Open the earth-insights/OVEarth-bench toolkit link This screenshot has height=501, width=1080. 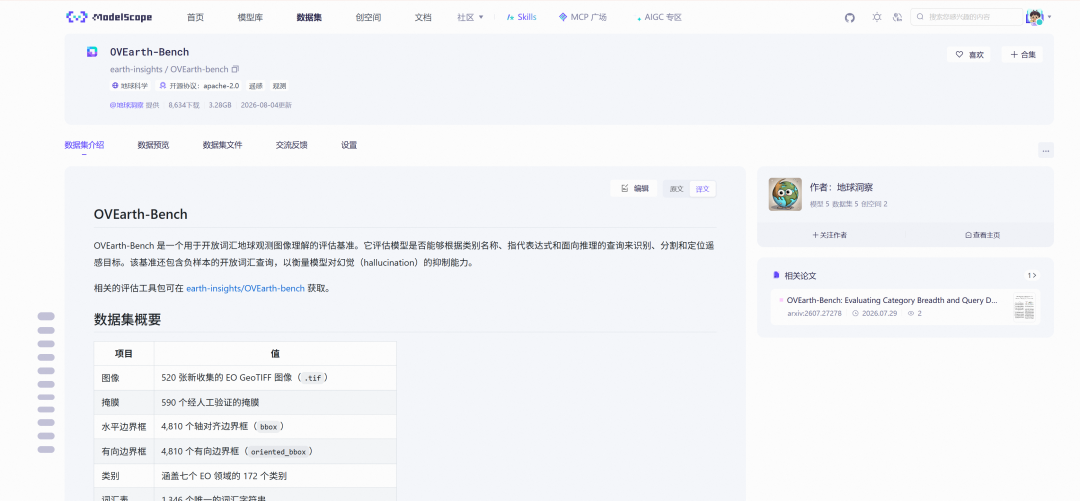coord(245,289)
